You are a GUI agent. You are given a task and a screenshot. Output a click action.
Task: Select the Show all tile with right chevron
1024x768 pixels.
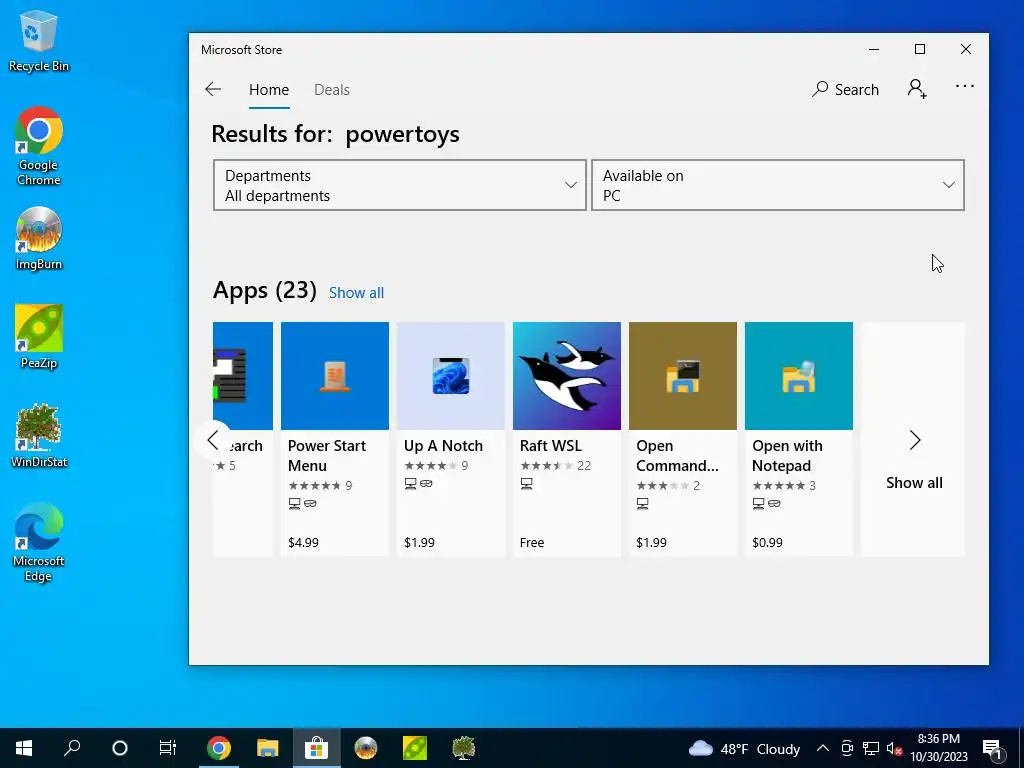click(x=914, y=440)
